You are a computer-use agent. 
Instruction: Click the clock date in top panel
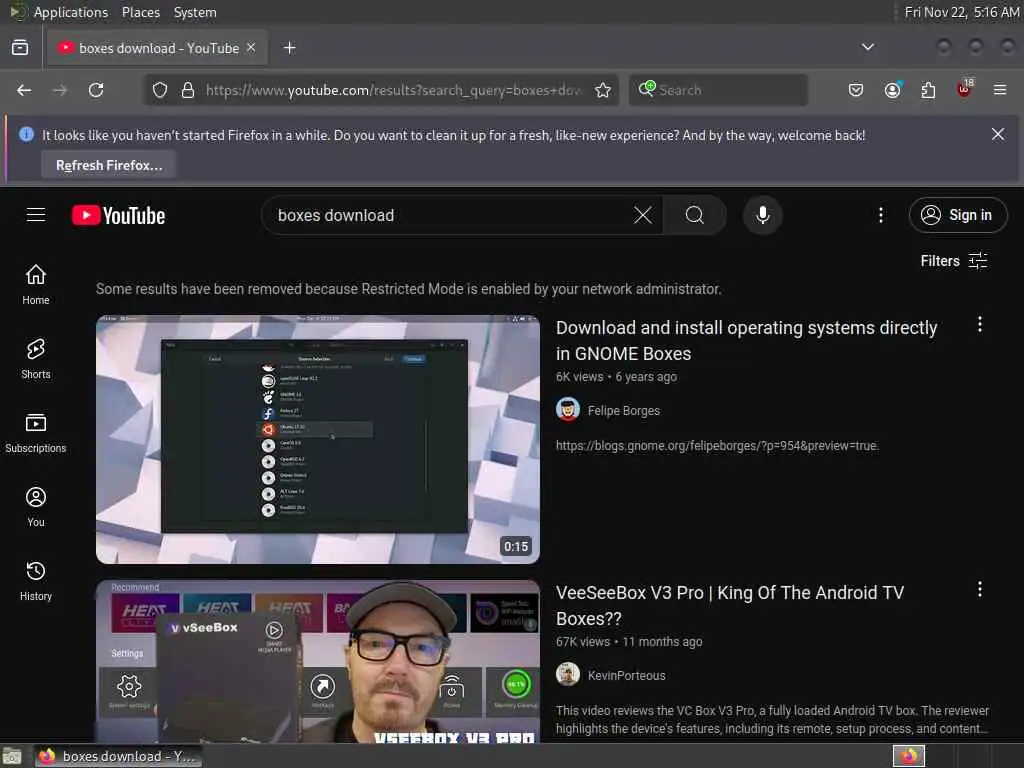[961, 12]
